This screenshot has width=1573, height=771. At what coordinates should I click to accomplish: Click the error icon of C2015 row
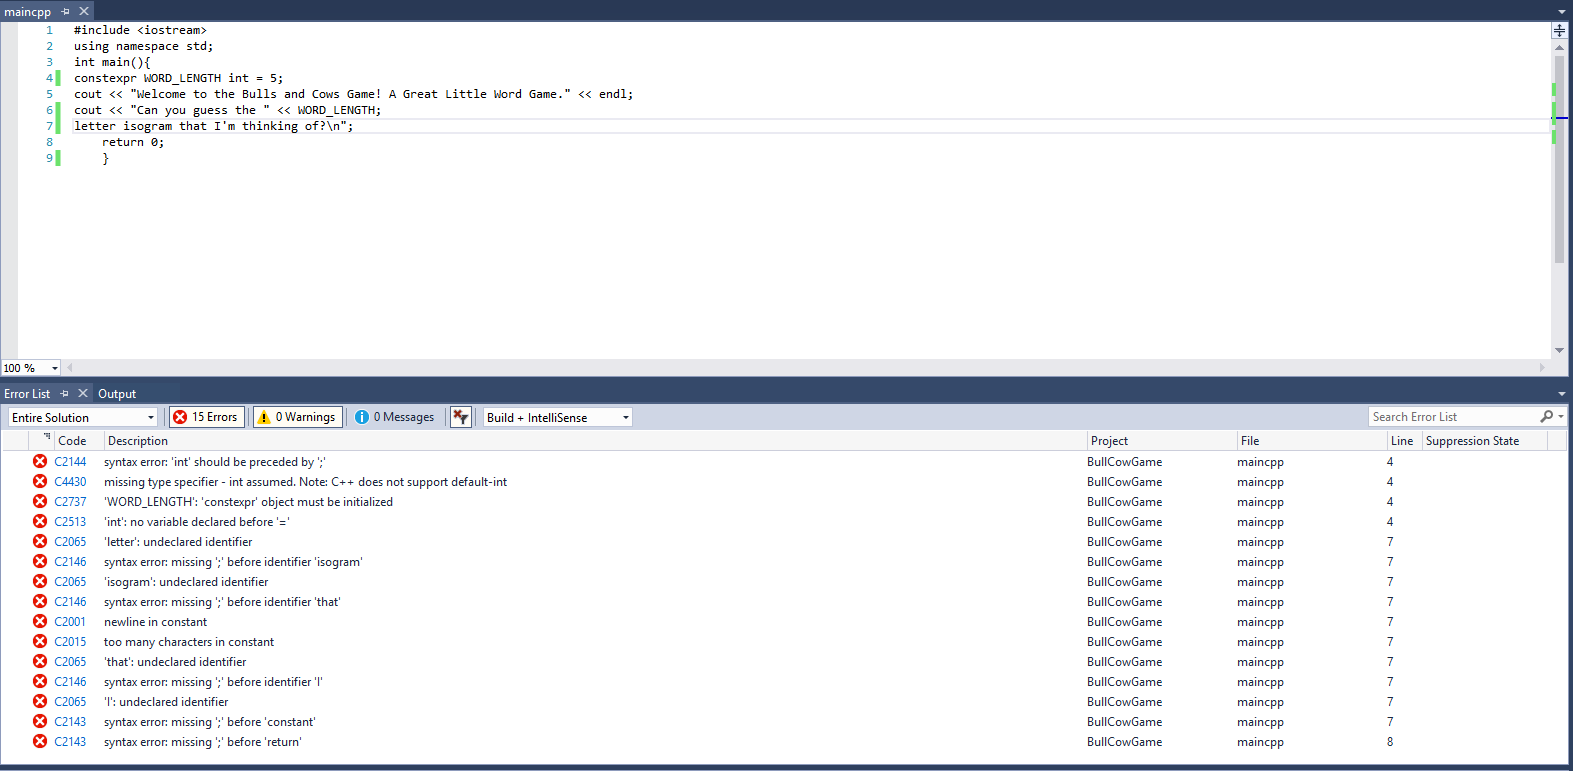40,641
